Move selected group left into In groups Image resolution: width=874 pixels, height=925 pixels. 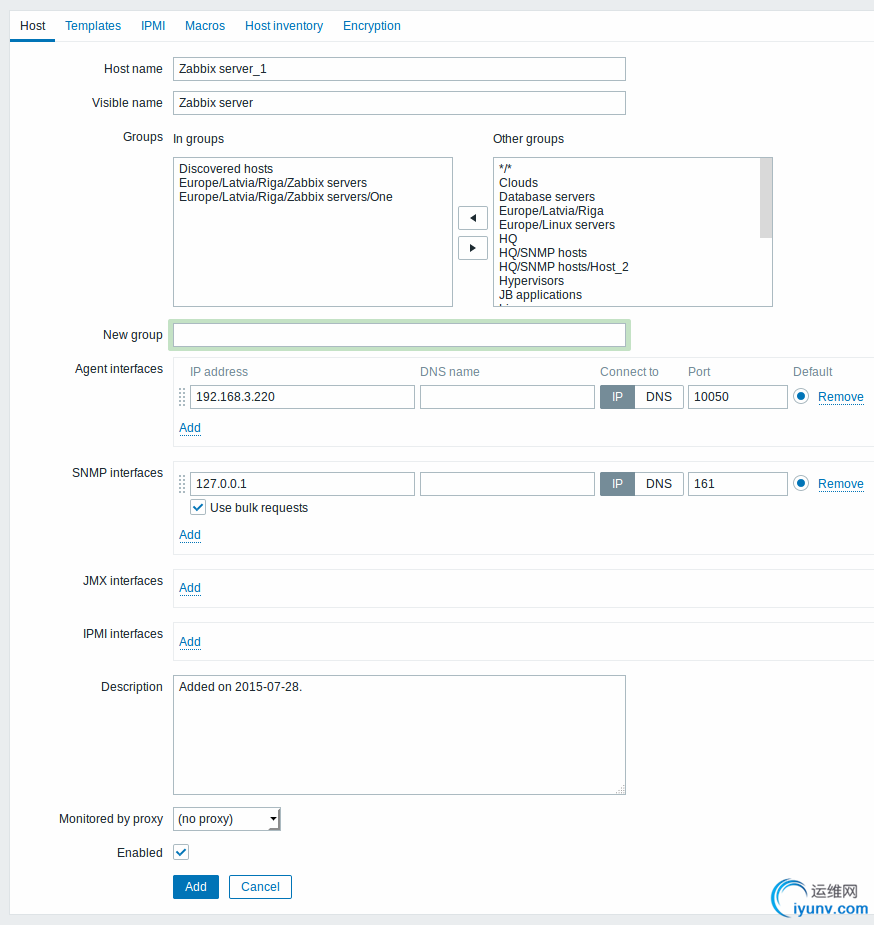pyautogui.click(x=472, y=218)
